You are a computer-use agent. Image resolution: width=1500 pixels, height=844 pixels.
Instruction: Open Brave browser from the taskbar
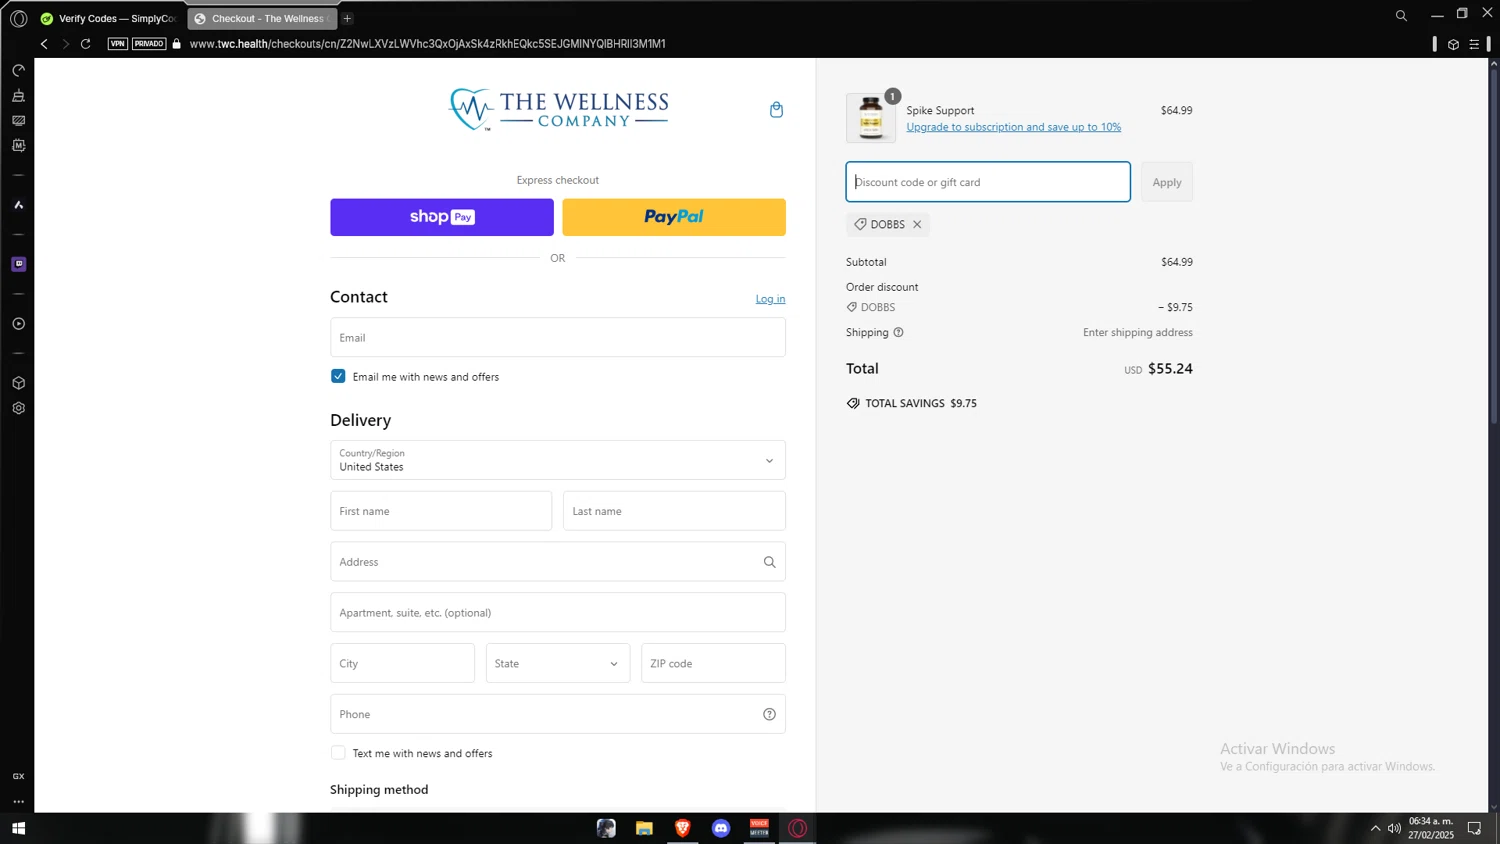coord(683,828)
